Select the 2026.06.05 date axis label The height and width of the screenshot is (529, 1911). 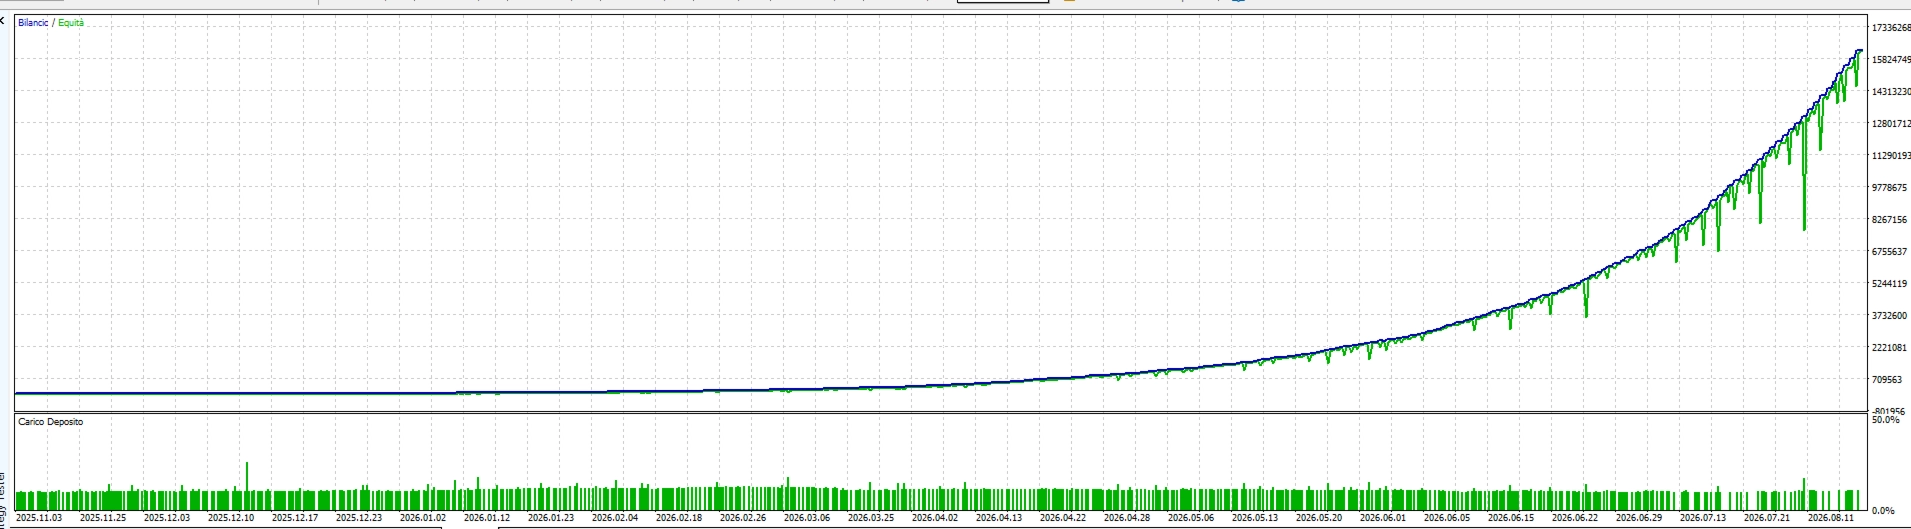1447,518
